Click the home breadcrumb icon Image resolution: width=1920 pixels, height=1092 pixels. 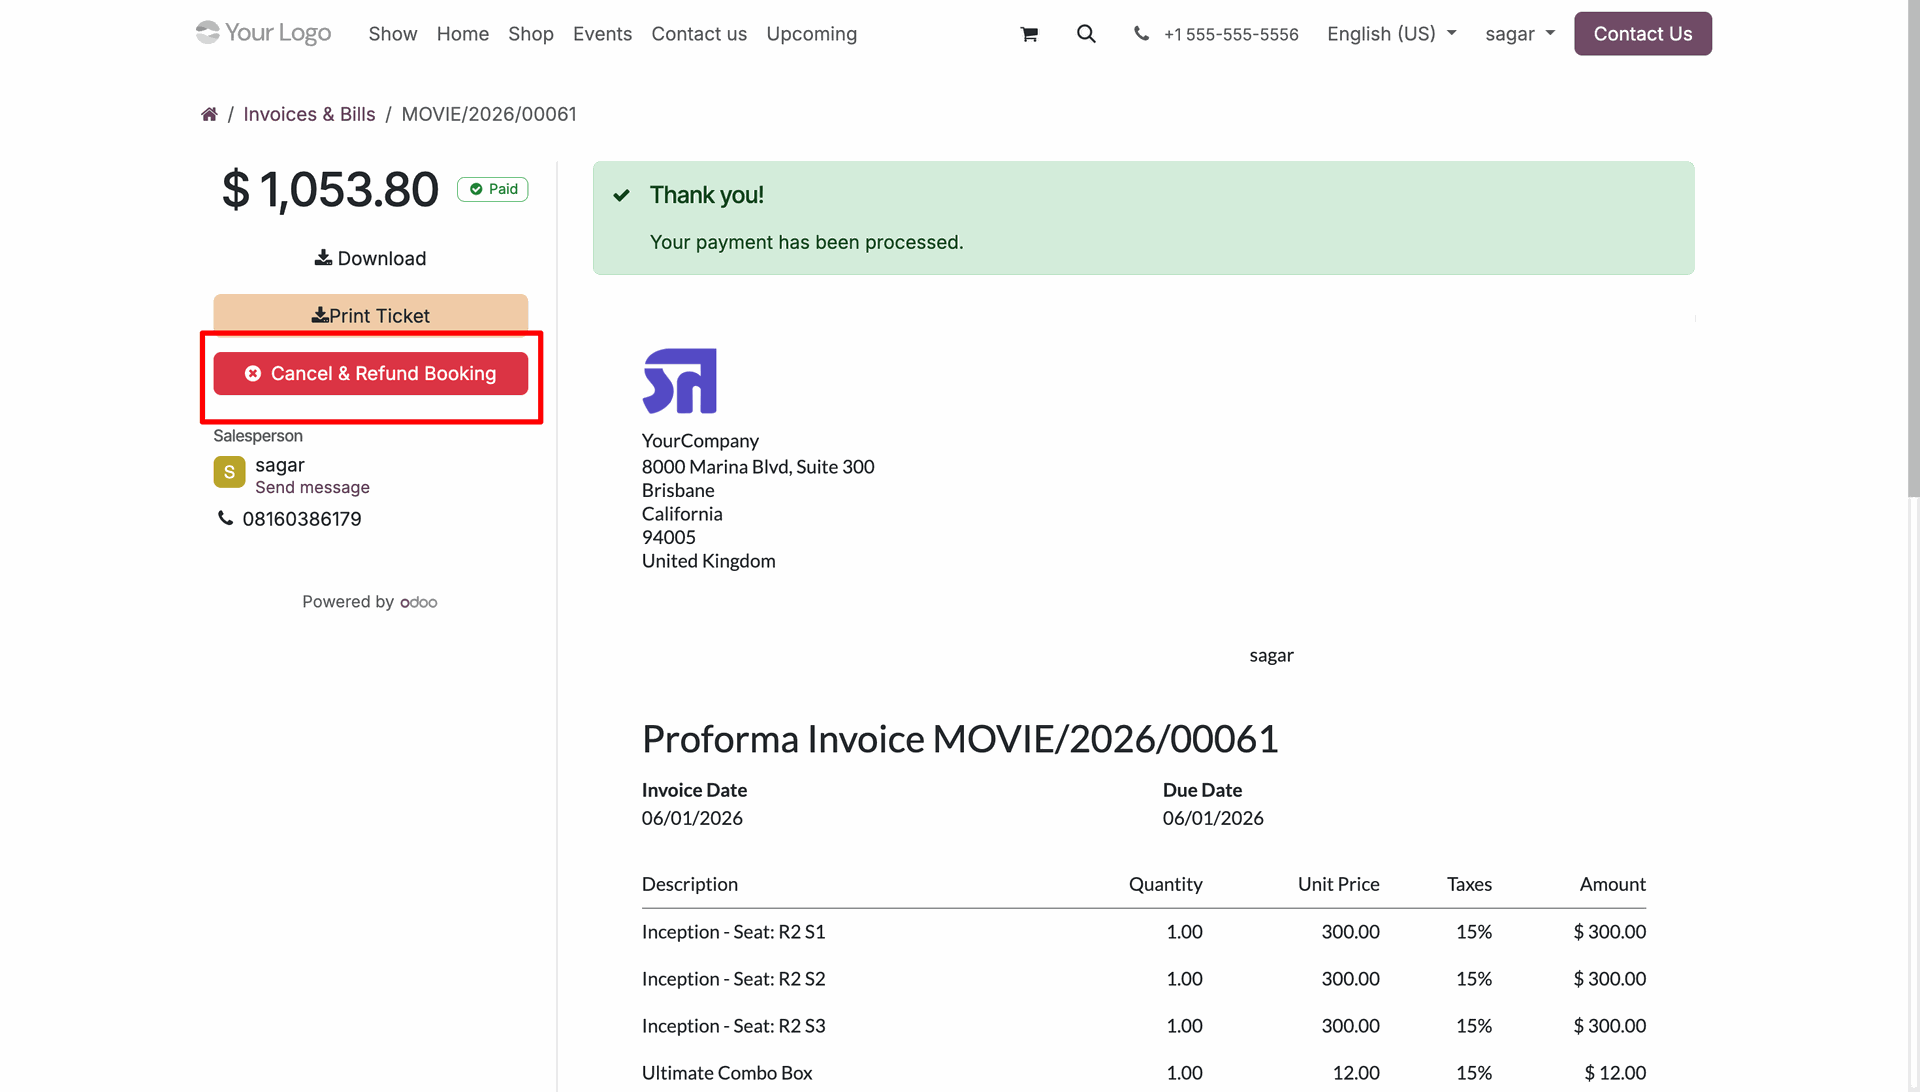point(209,114)
